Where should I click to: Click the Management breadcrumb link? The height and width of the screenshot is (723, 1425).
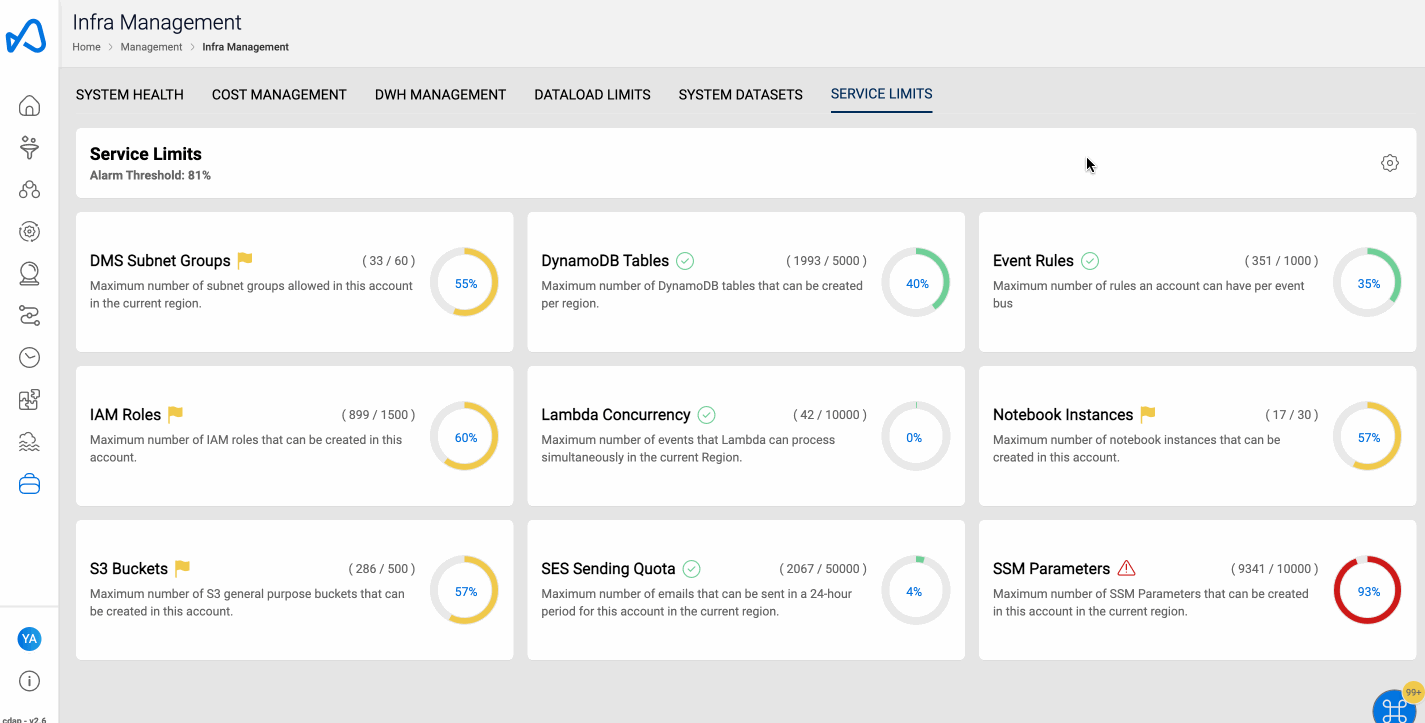(x=152, y=47)
